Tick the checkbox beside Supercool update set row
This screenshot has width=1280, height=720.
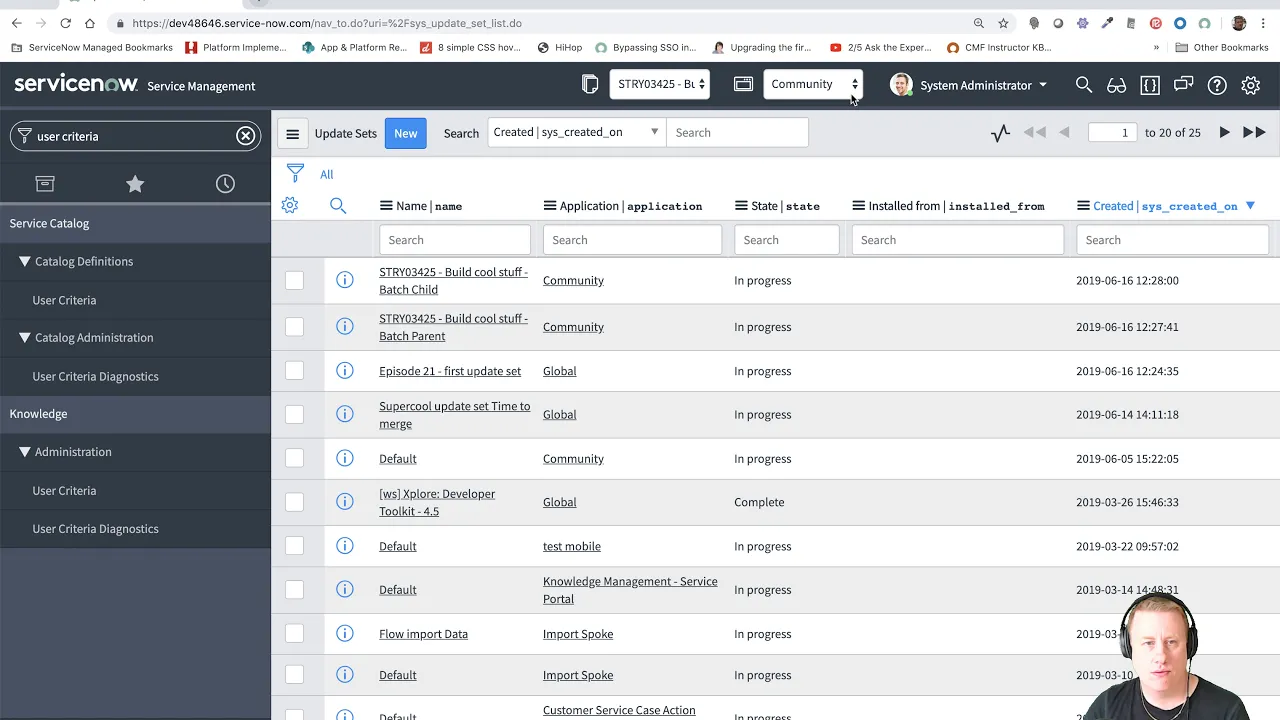pyautogui.click(x=294, y=414)
